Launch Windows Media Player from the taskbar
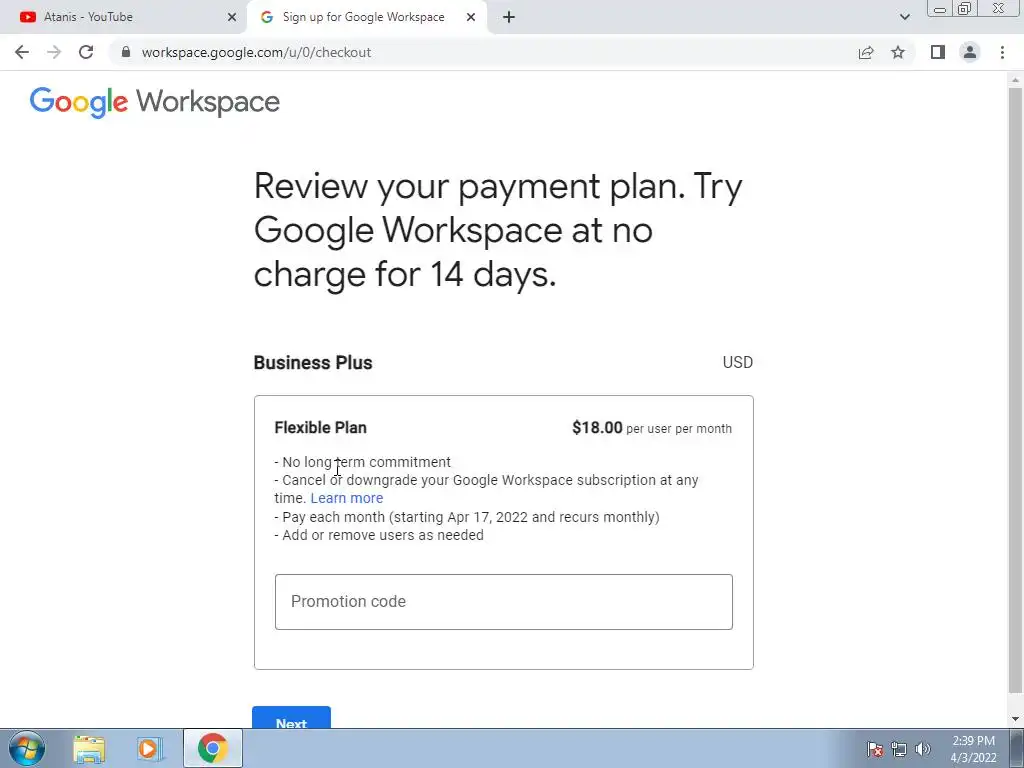 pos(149,748)
